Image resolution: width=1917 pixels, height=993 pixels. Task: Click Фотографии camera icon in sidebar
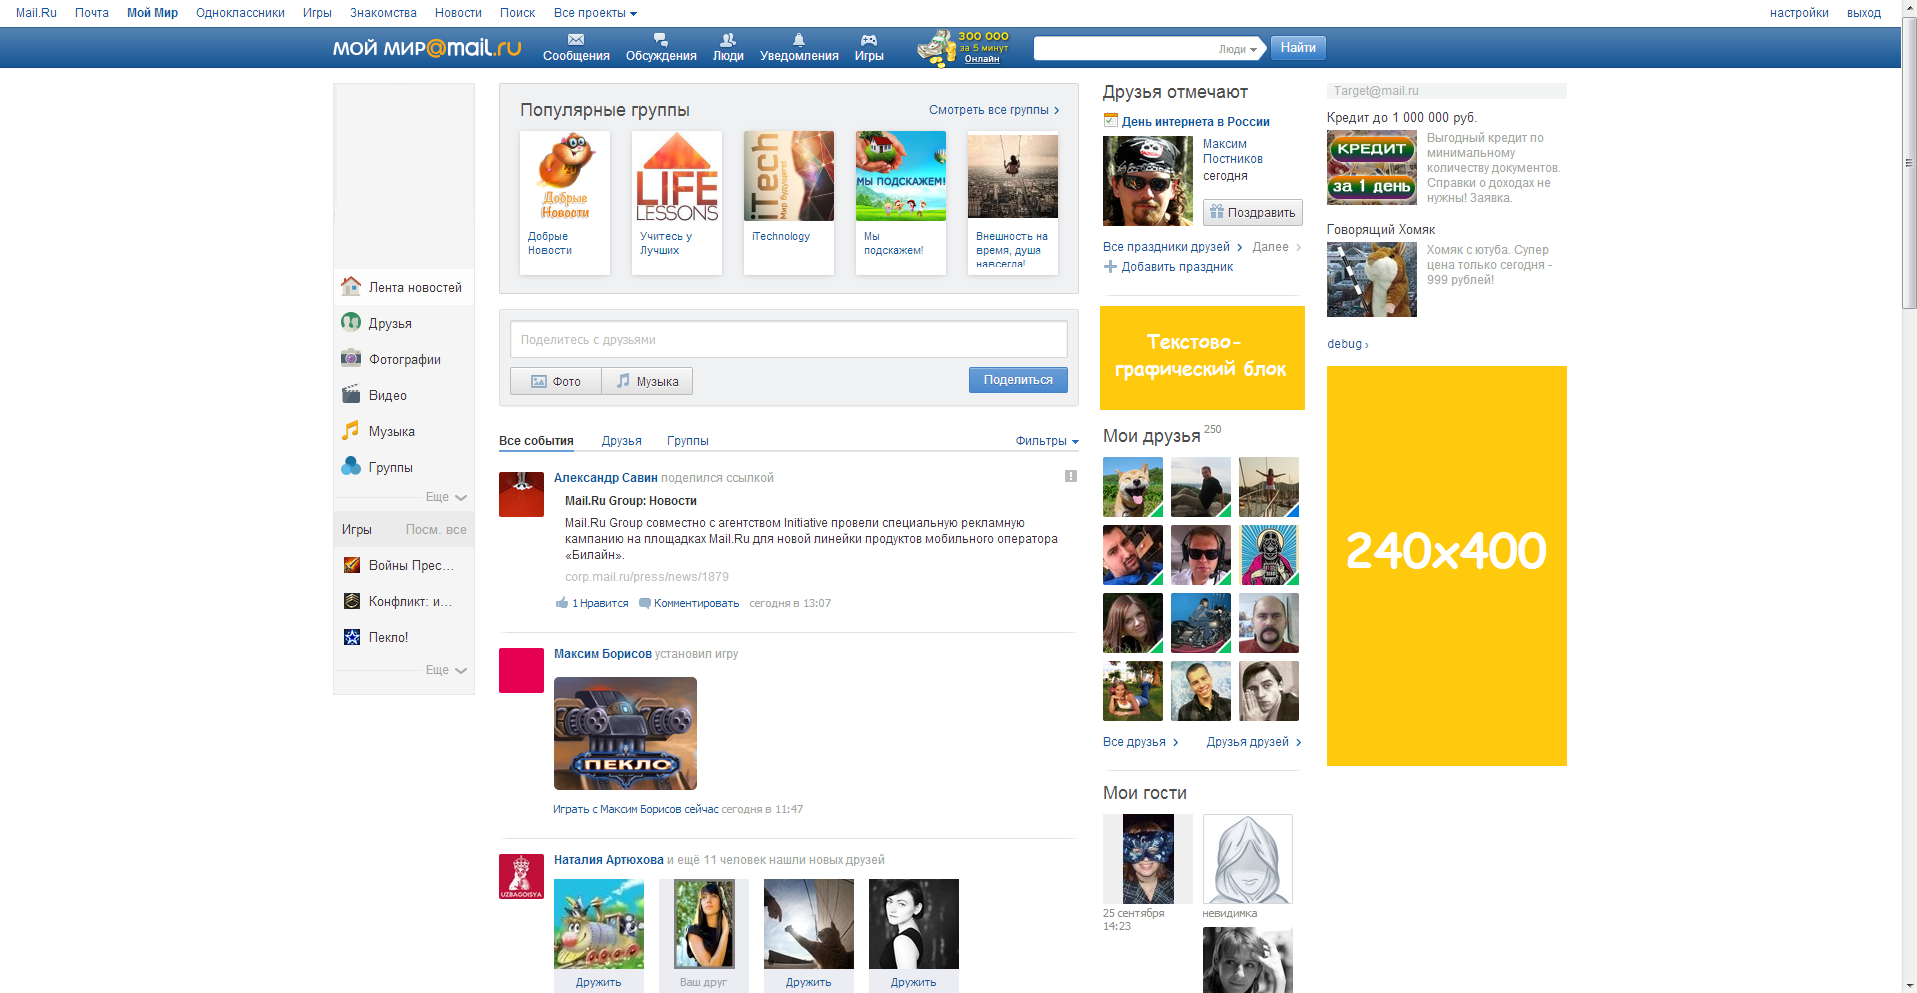point(351,358)
